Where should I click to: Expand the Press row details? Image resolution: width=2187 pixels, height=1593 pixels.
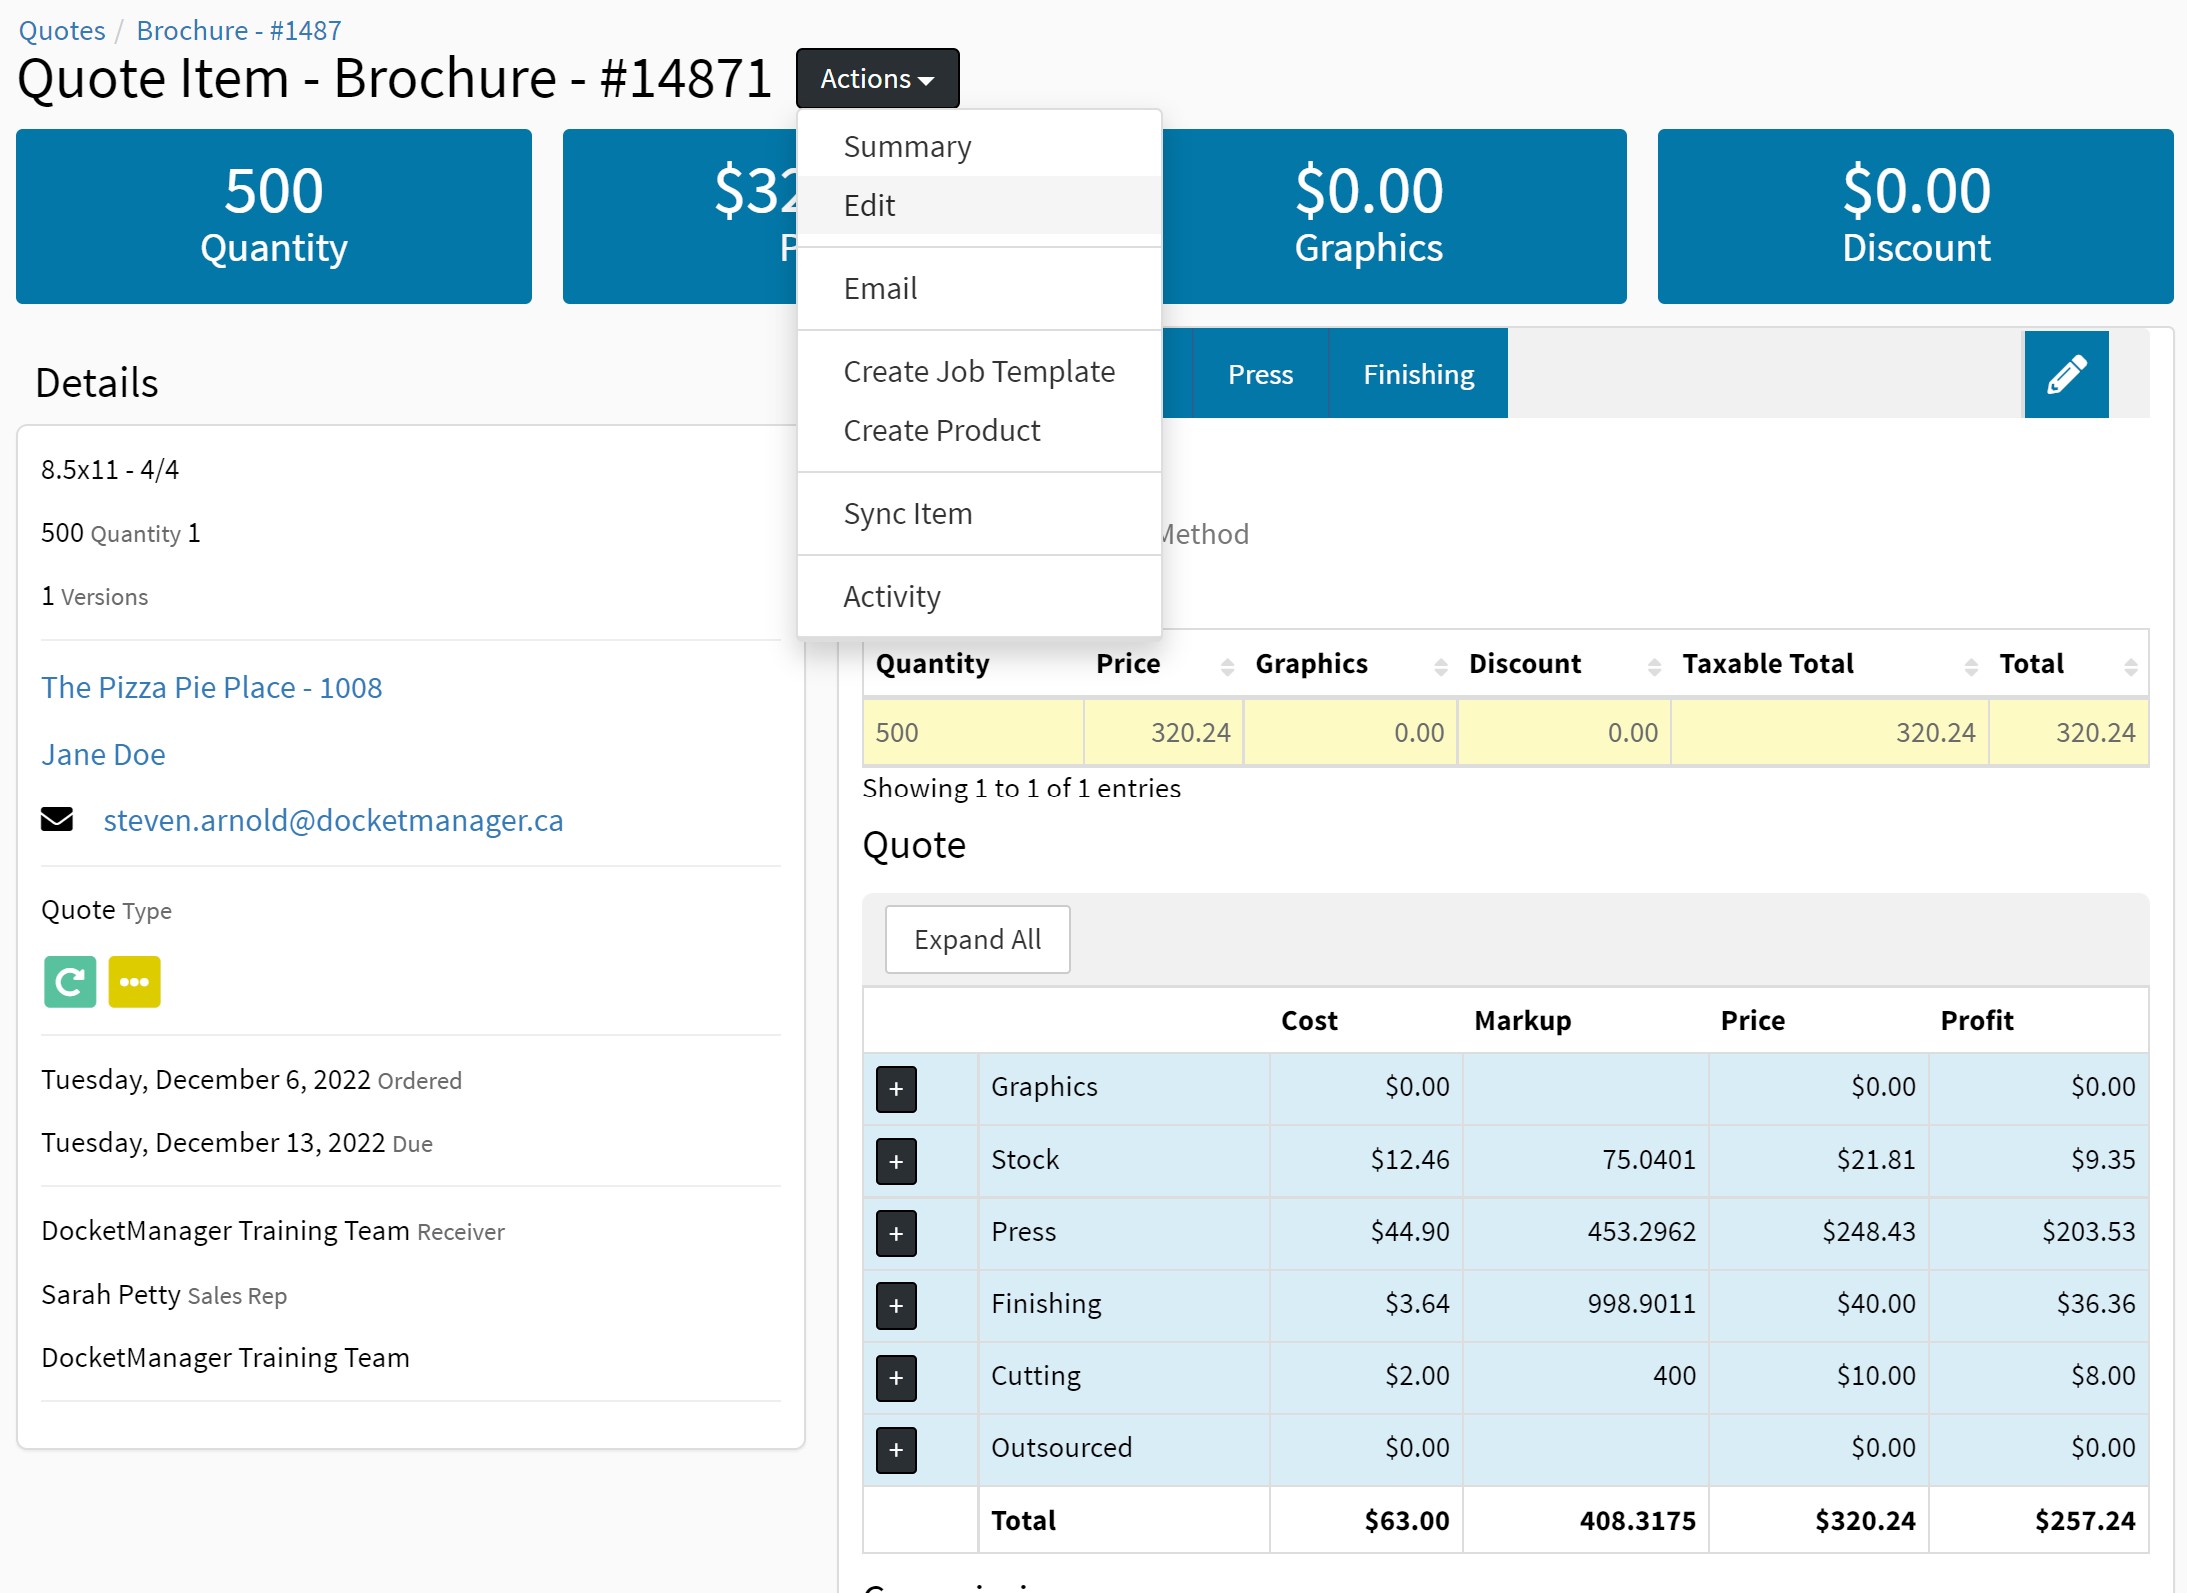896,1233
